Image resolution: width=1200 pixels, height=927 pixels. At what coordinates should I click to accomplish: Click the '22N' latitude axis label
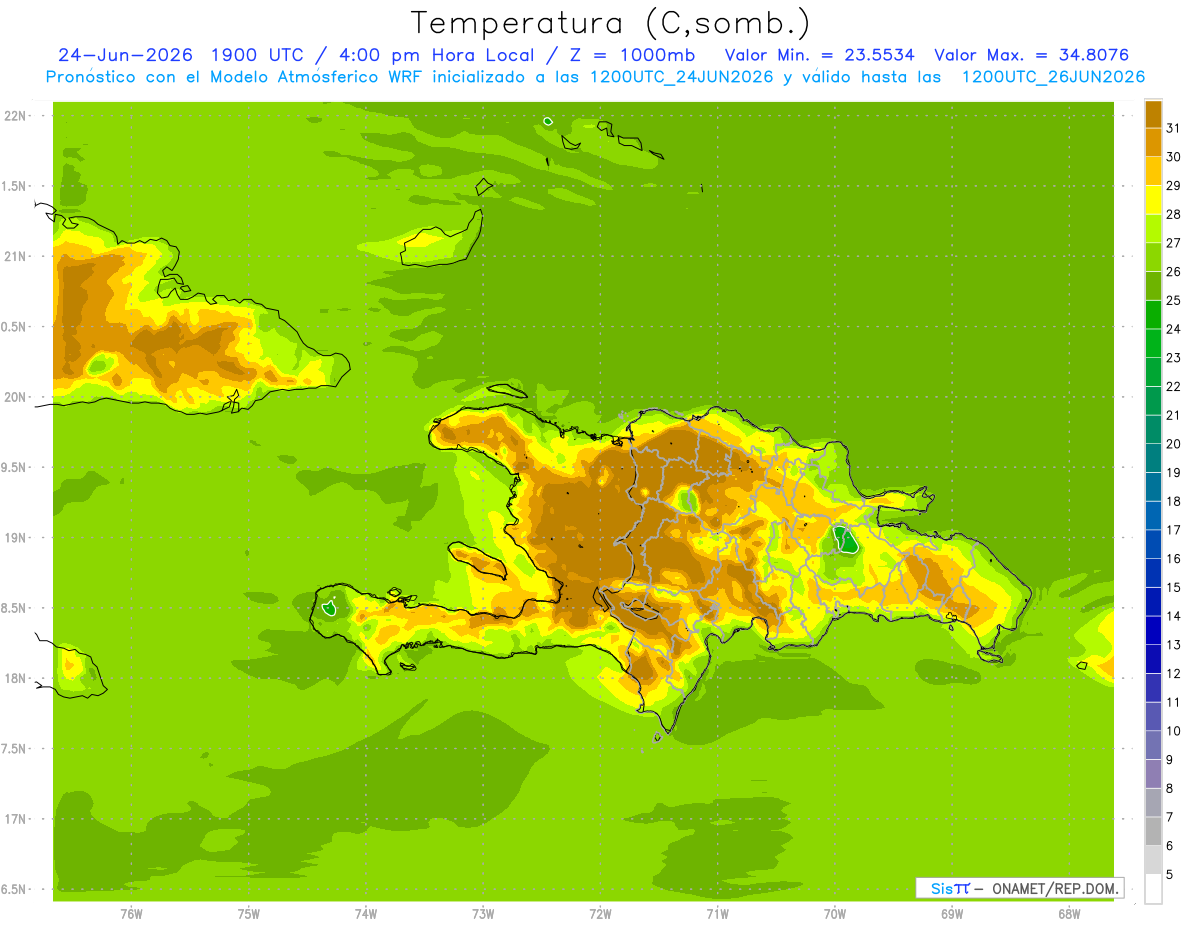click(17, 116)
